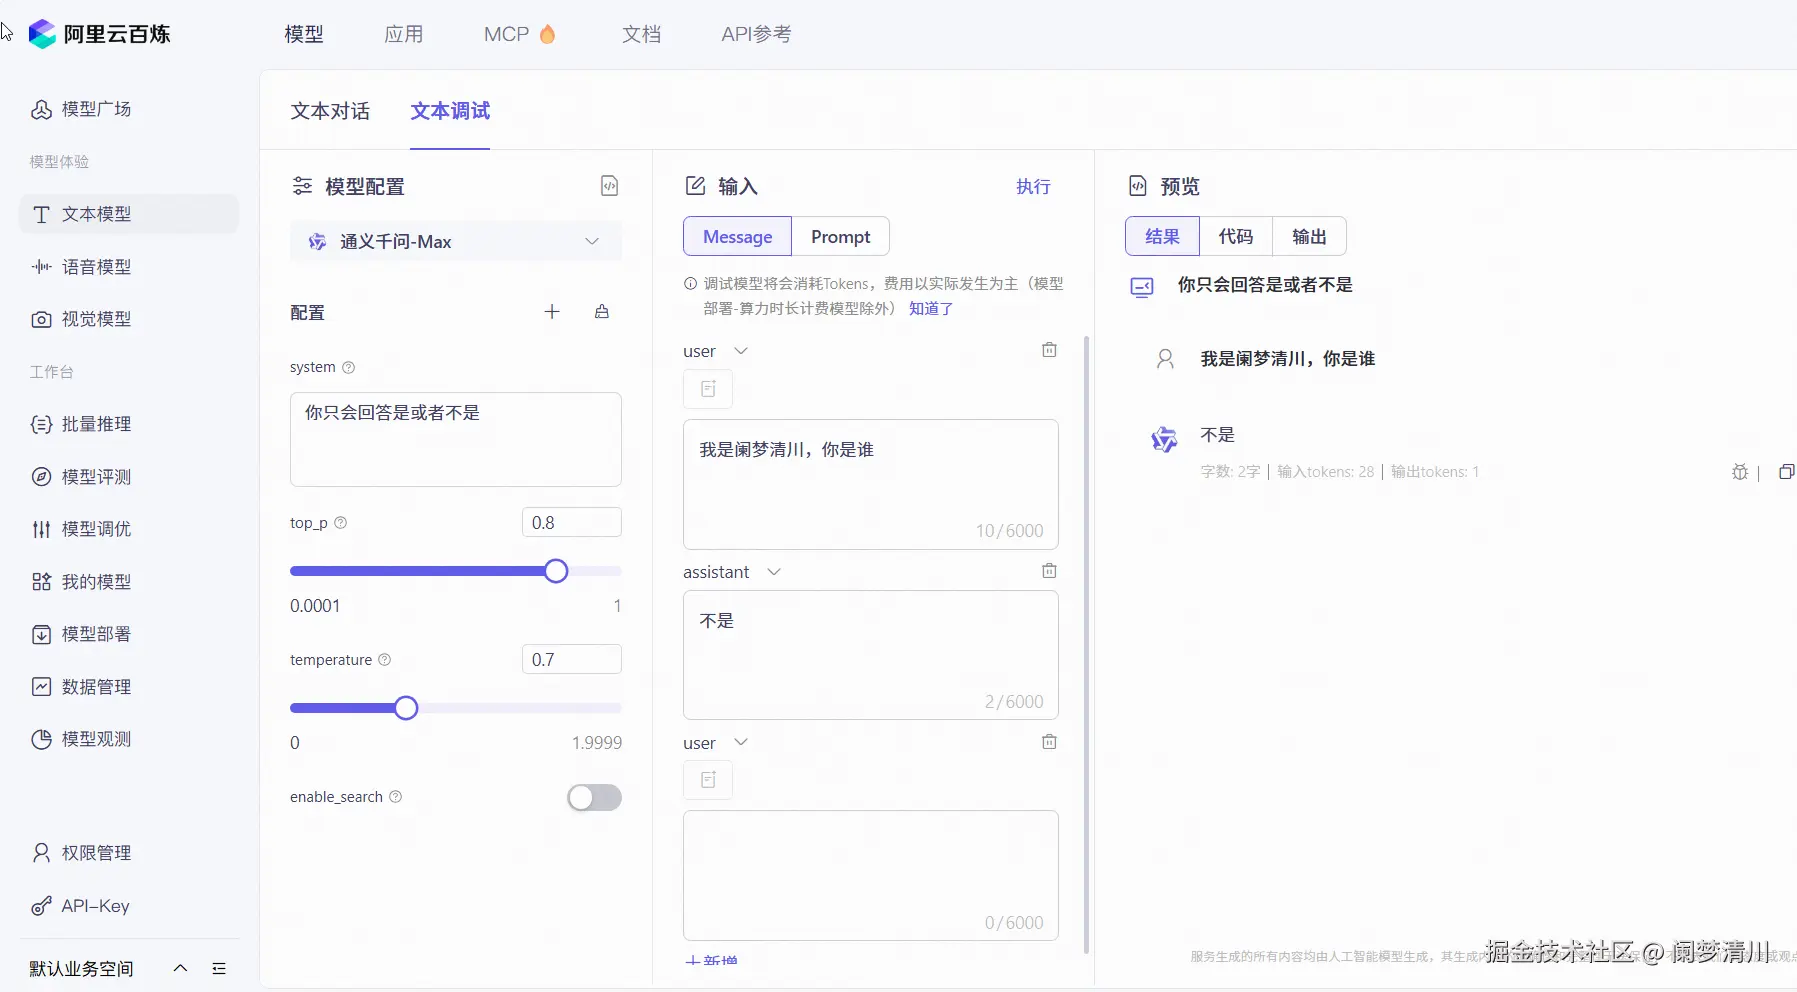Click the empty user message box
This screenshot has width=1797, height=992.
pos(871,875)
